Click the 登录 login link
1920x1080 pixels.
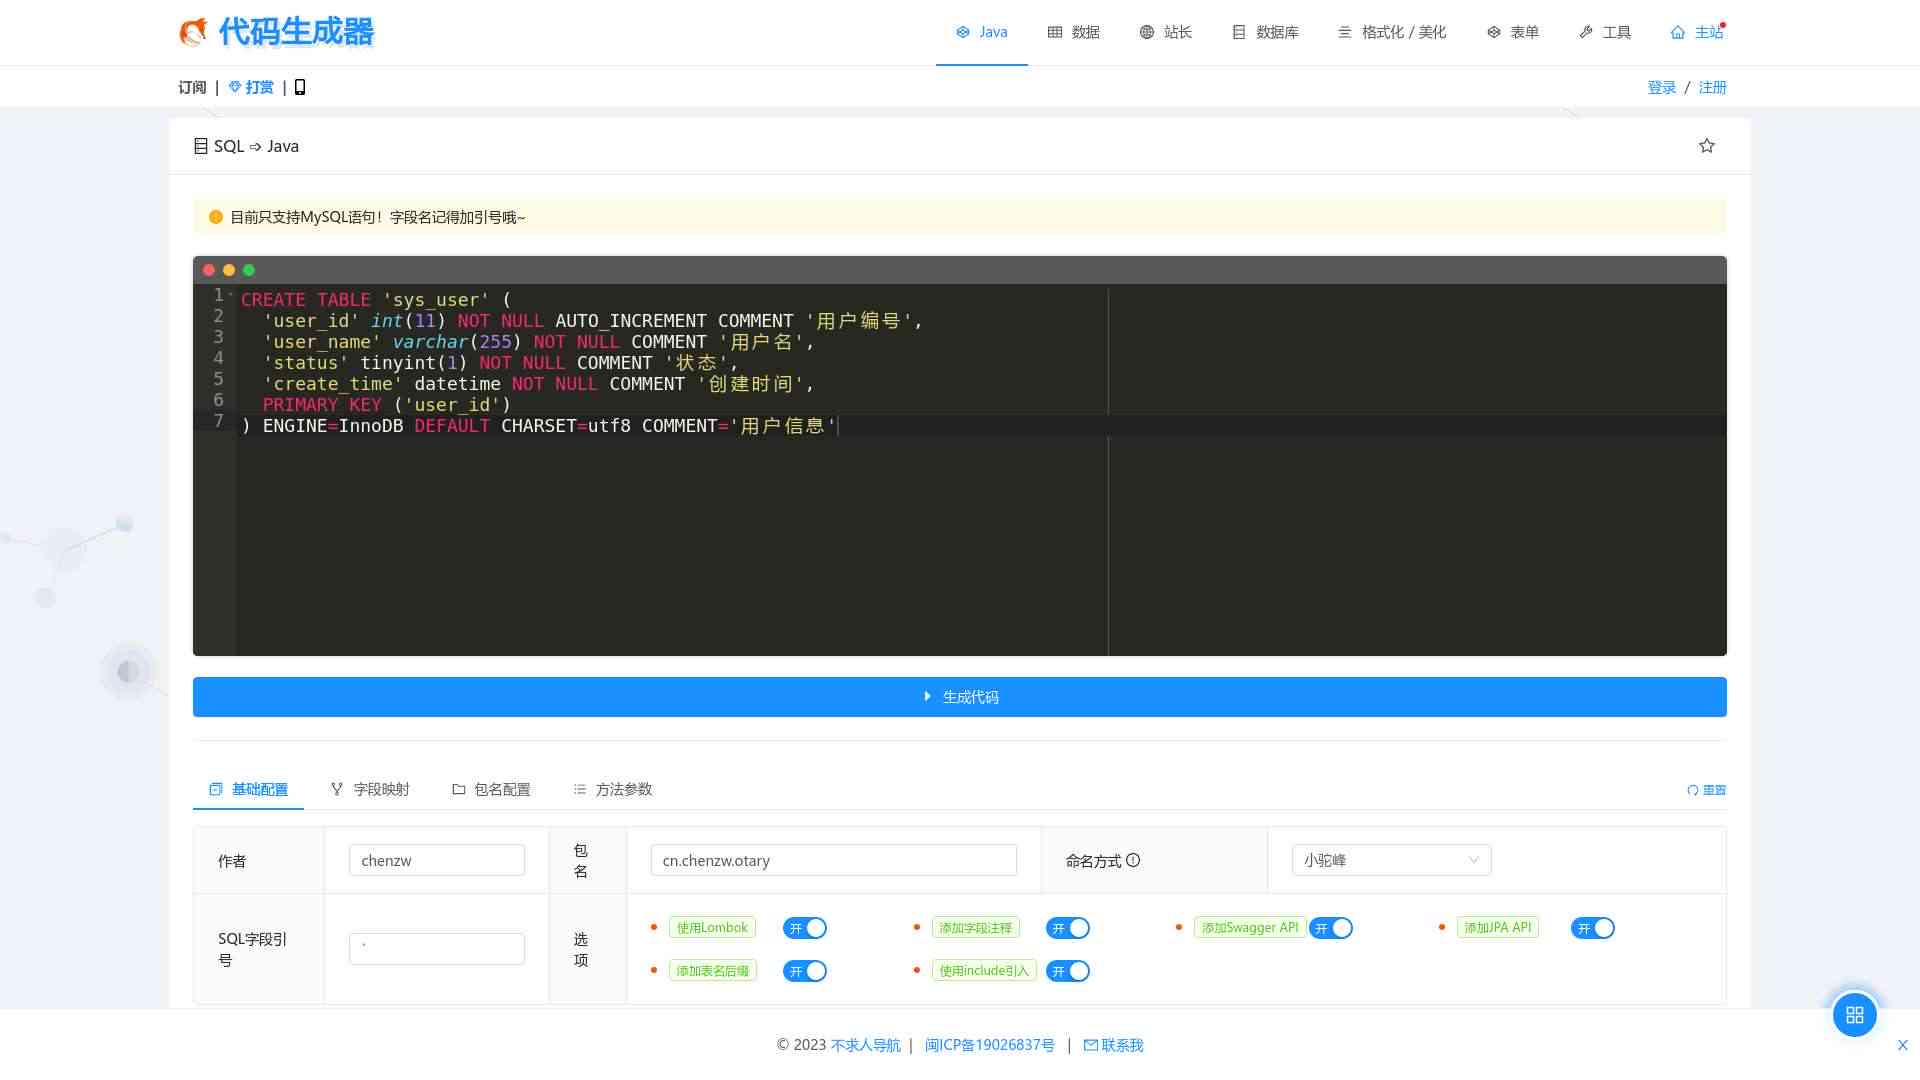[x=1662, y=87]
